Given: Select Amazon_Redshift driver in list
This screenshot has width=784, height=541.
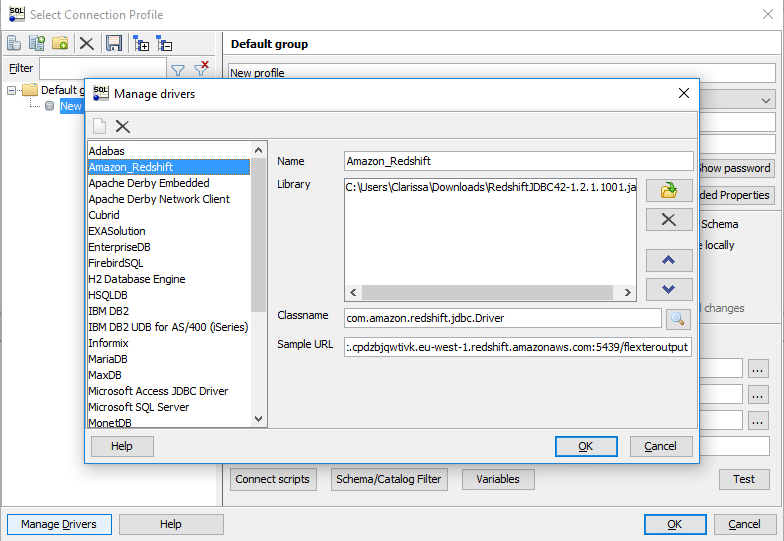Looking at the screenshot, I should 169,167.
